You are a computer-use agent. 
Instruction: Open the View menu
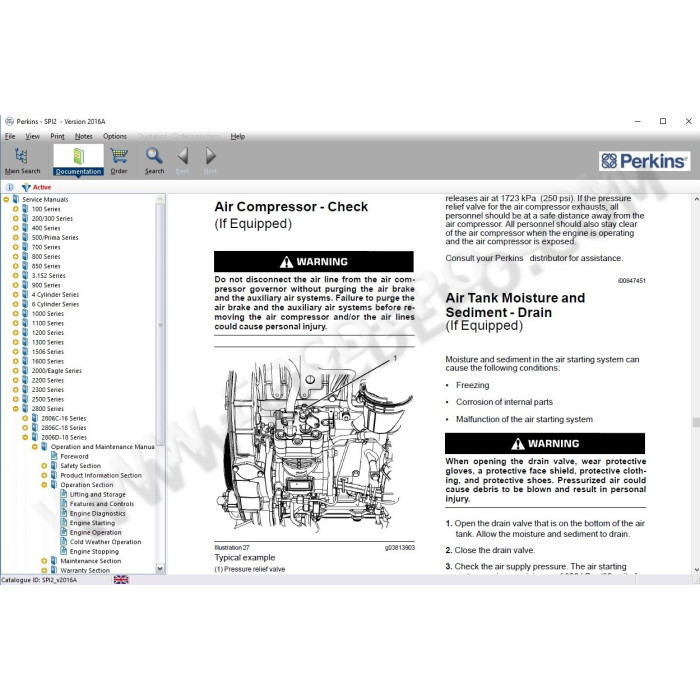(x=32, y=136)
